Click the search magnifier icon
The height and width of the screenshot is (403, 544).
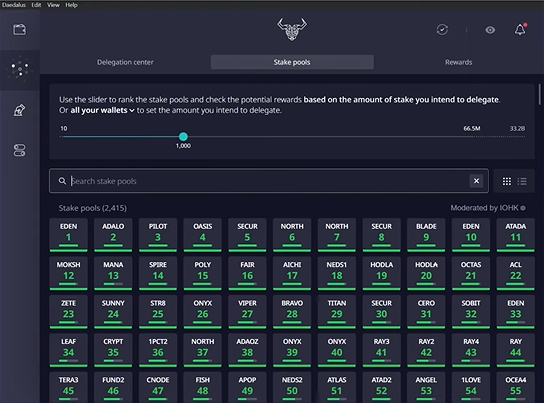(62, 181)
